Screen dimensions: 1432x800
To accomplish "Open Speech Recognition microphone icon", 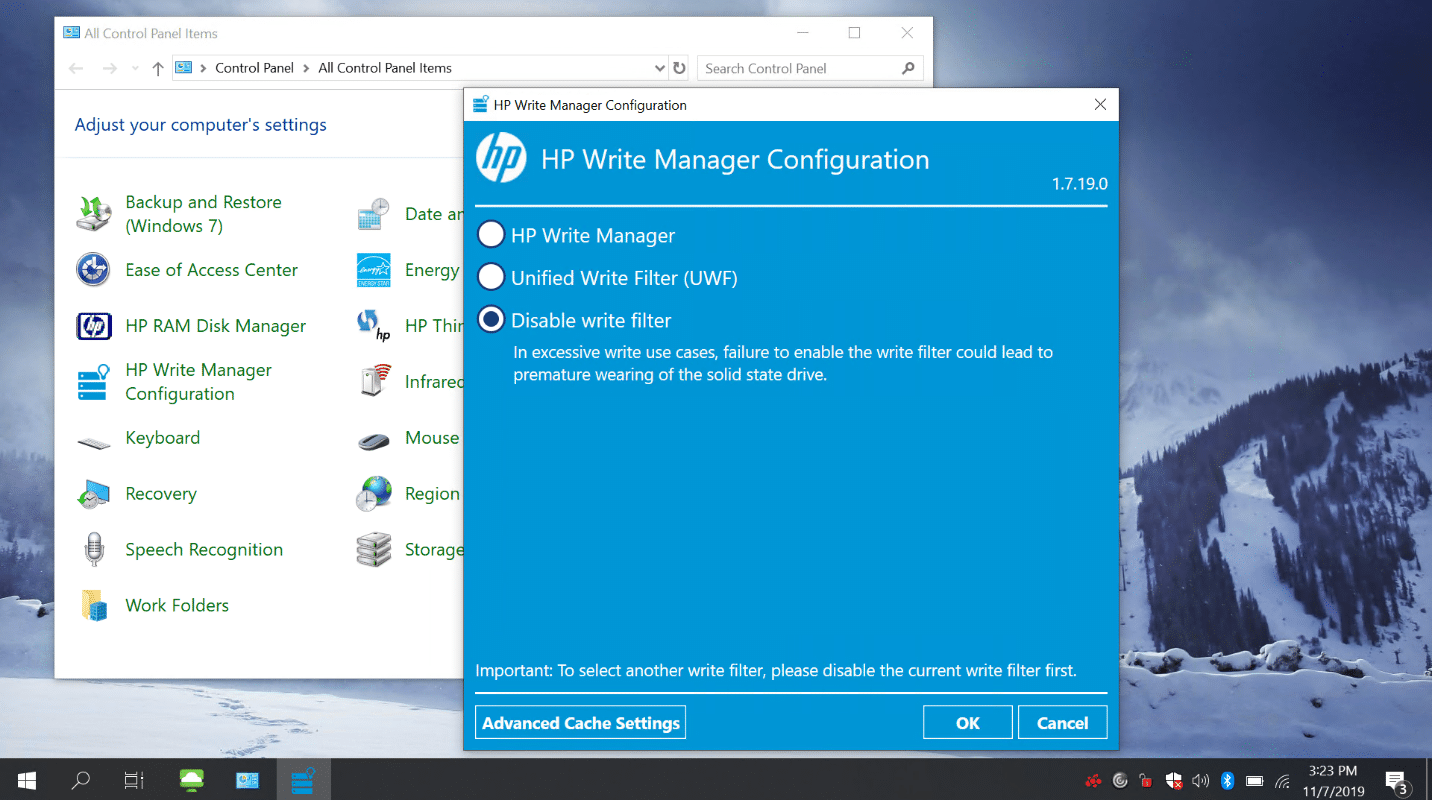I will click(x=94, y=550).
